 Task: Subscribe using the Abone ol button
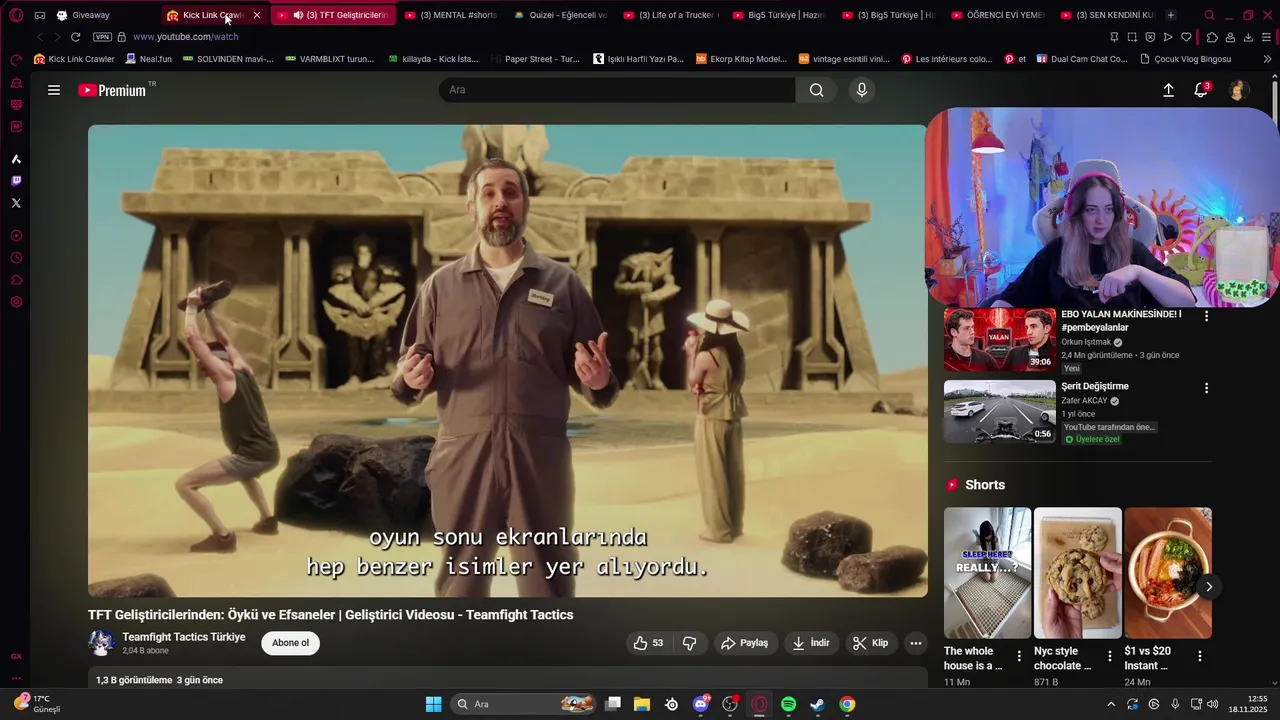click(291, 643)
